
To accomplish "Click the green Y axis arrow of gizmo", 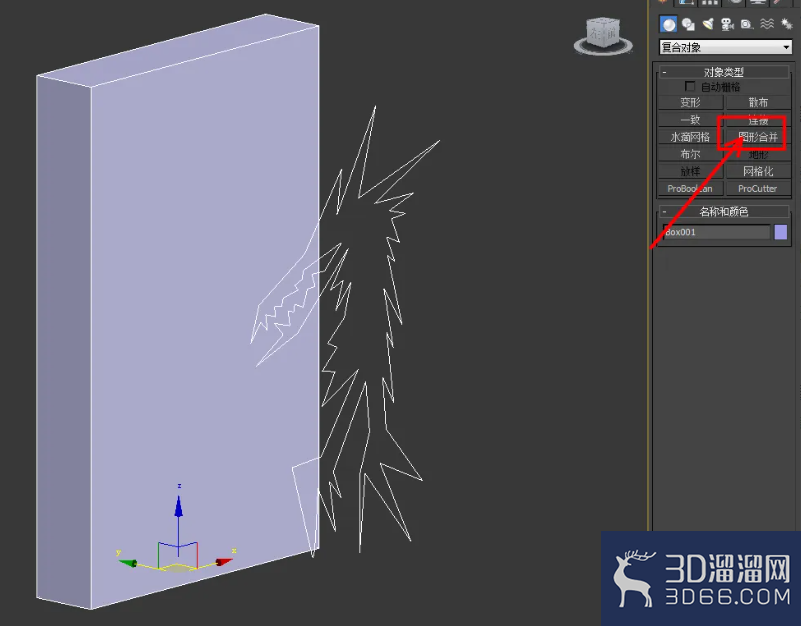I will 128,563.
